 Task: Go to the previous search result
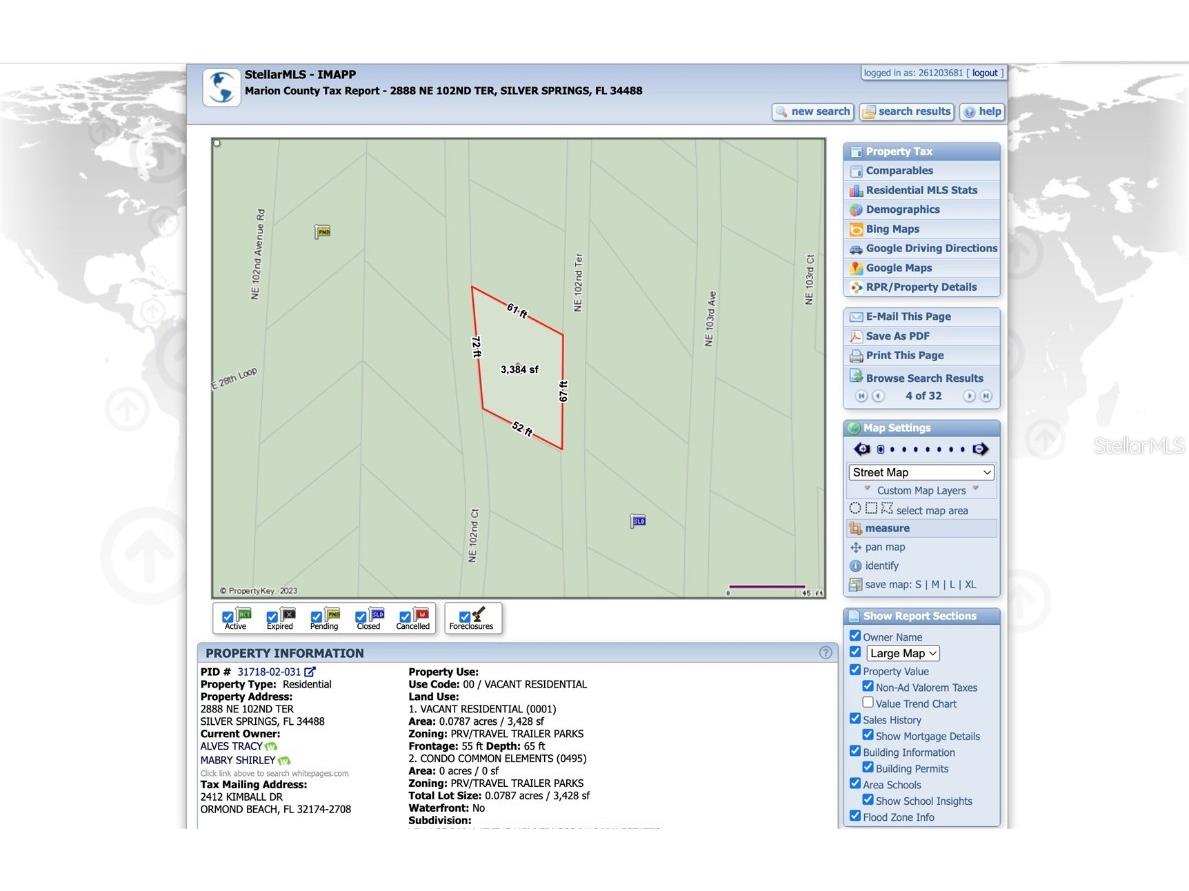[878, 396]
